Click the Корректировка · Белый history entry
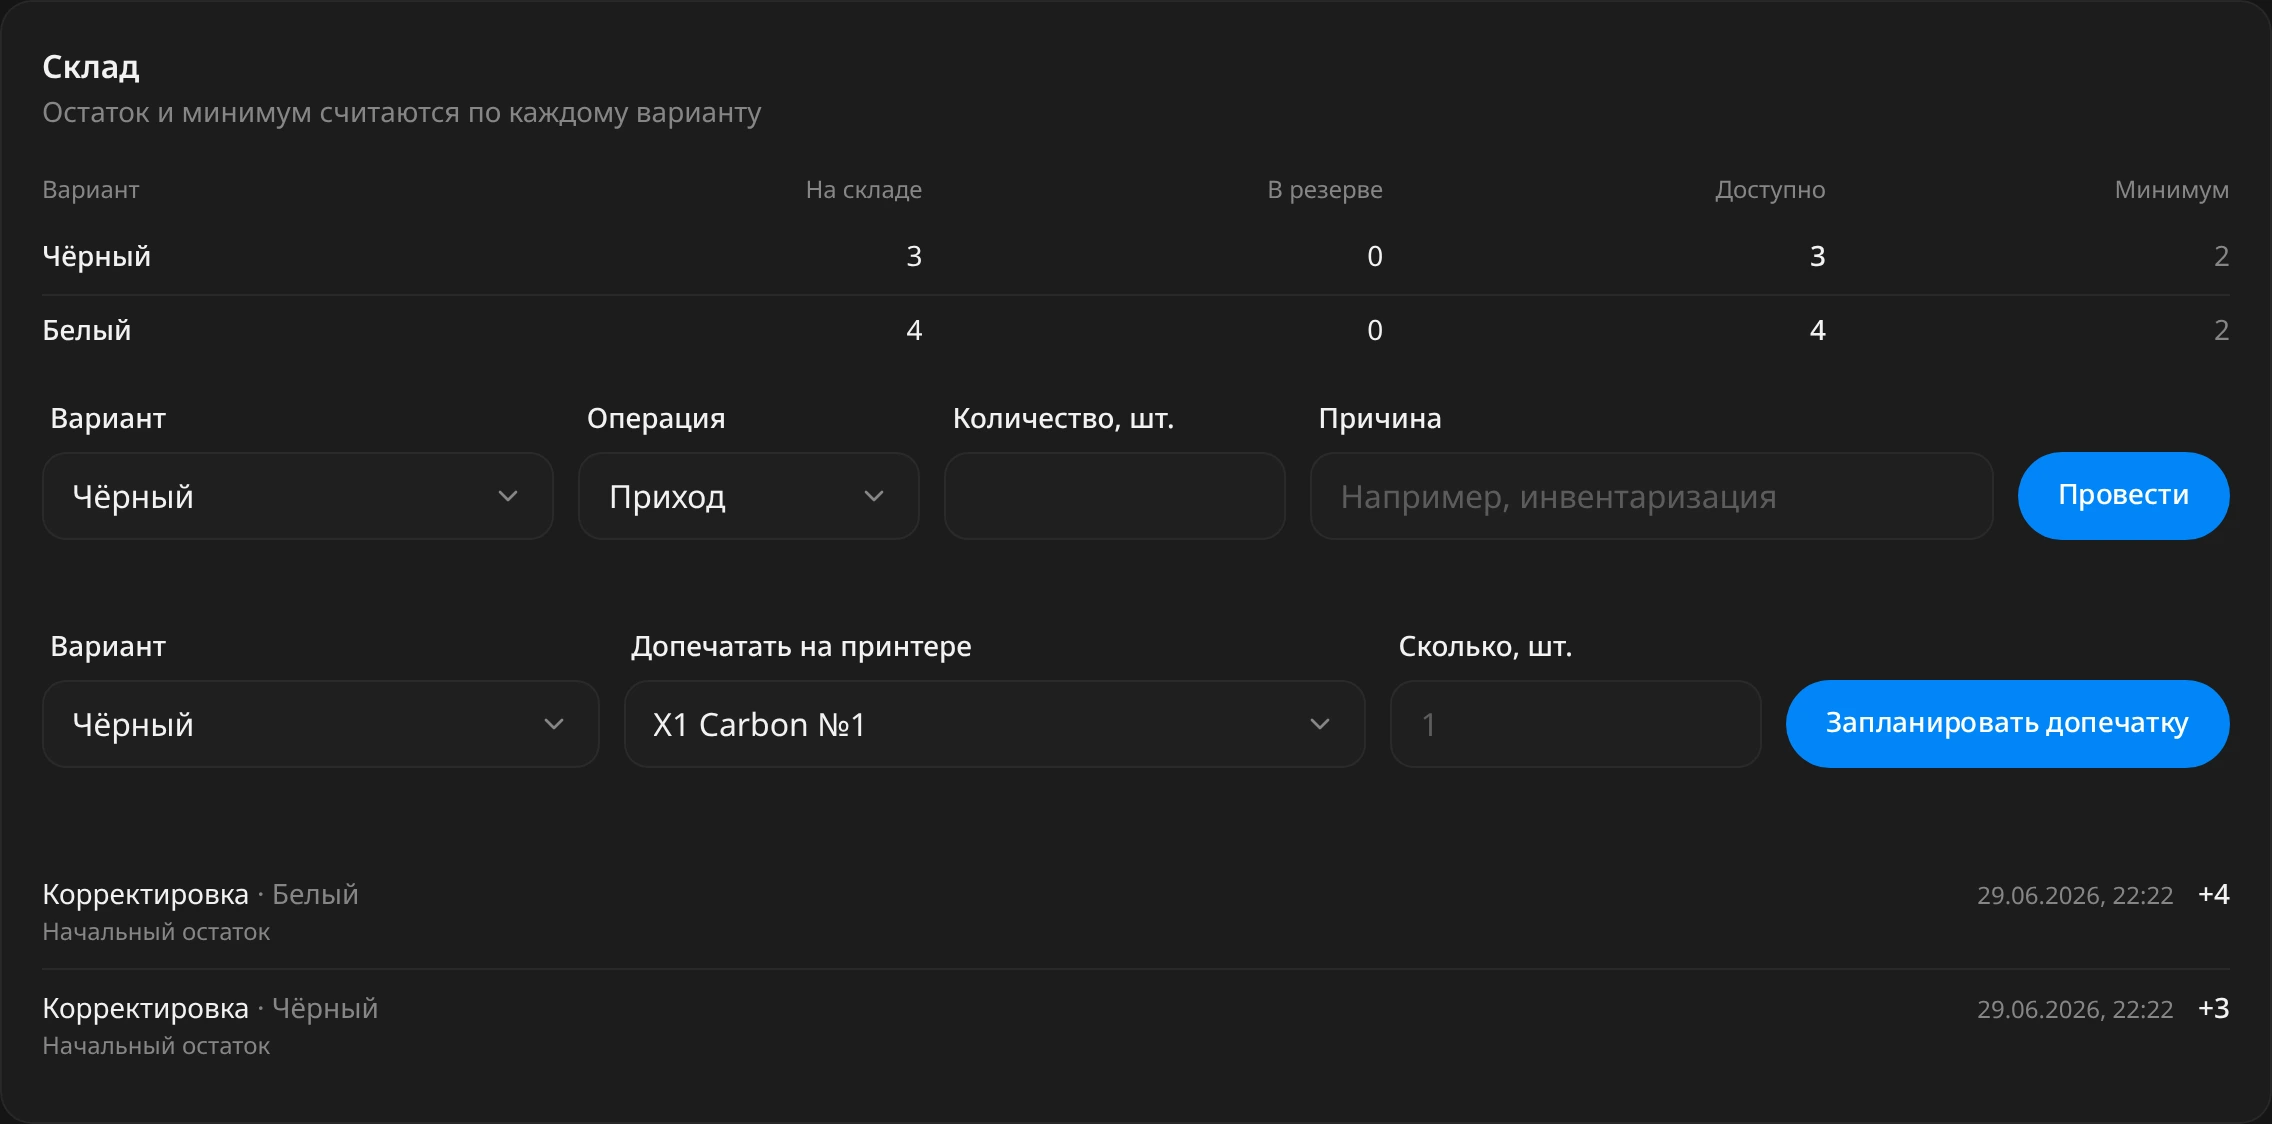This screenshot has height=1124, width=2272. pyautogui.click(x=1135, y=912)
